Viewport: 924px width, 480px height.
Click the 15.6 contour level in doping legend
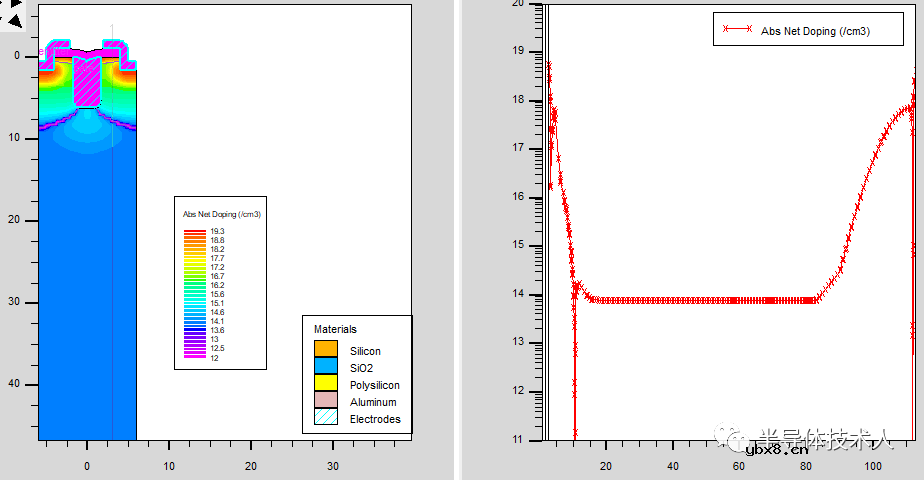pyautogui.click(x=195, y=294)
